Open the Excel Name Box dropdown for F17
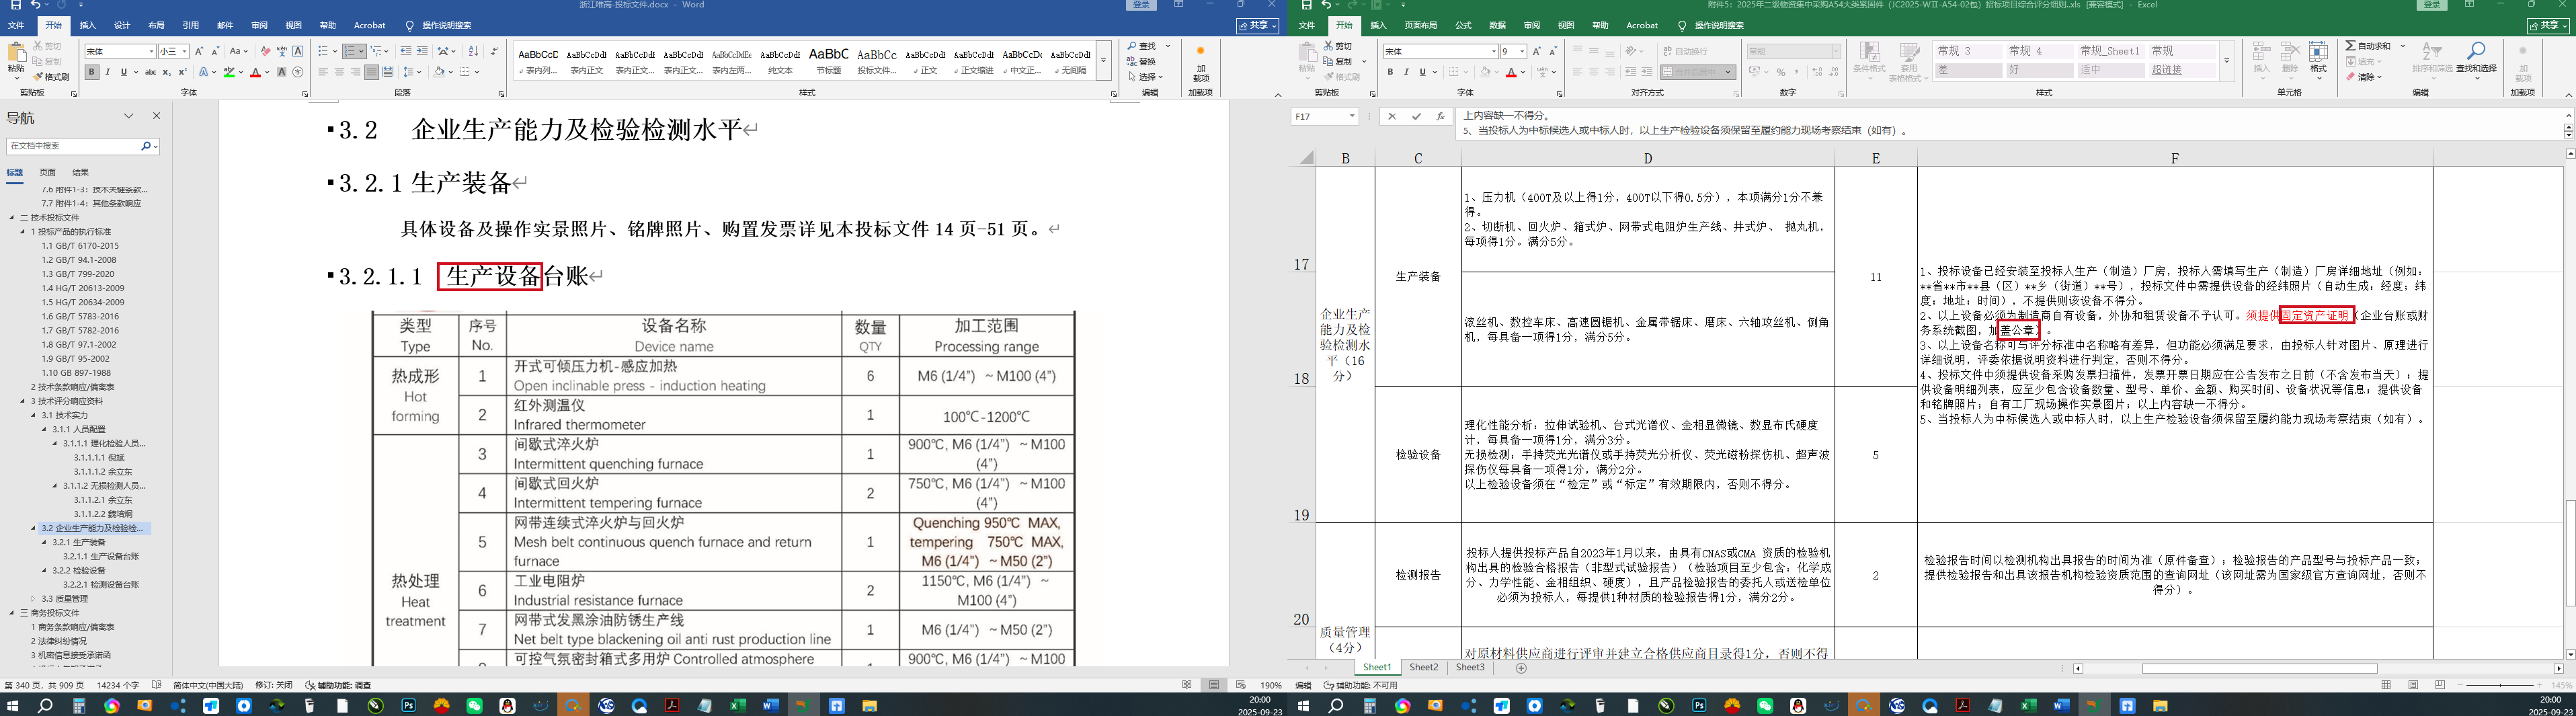Screen dimensions: 2576x716 point(1352,117)
